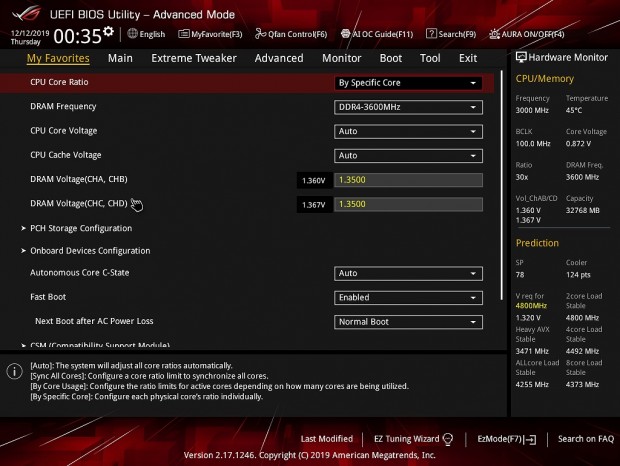The image size is (620, 466).
Task: Switch to the Extreme Tweaker tab
Action: pyautogui.click(x=194, y=58)
